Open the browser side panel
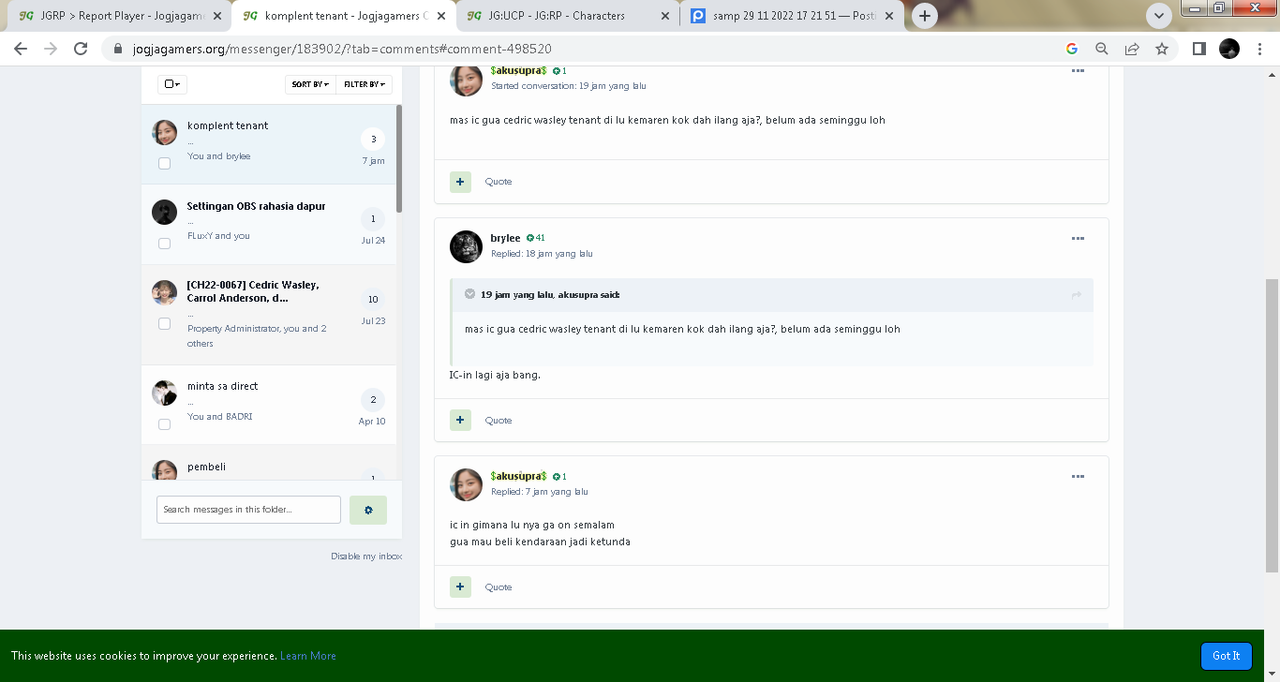The image size is (1280, 682). [1199, 48]
